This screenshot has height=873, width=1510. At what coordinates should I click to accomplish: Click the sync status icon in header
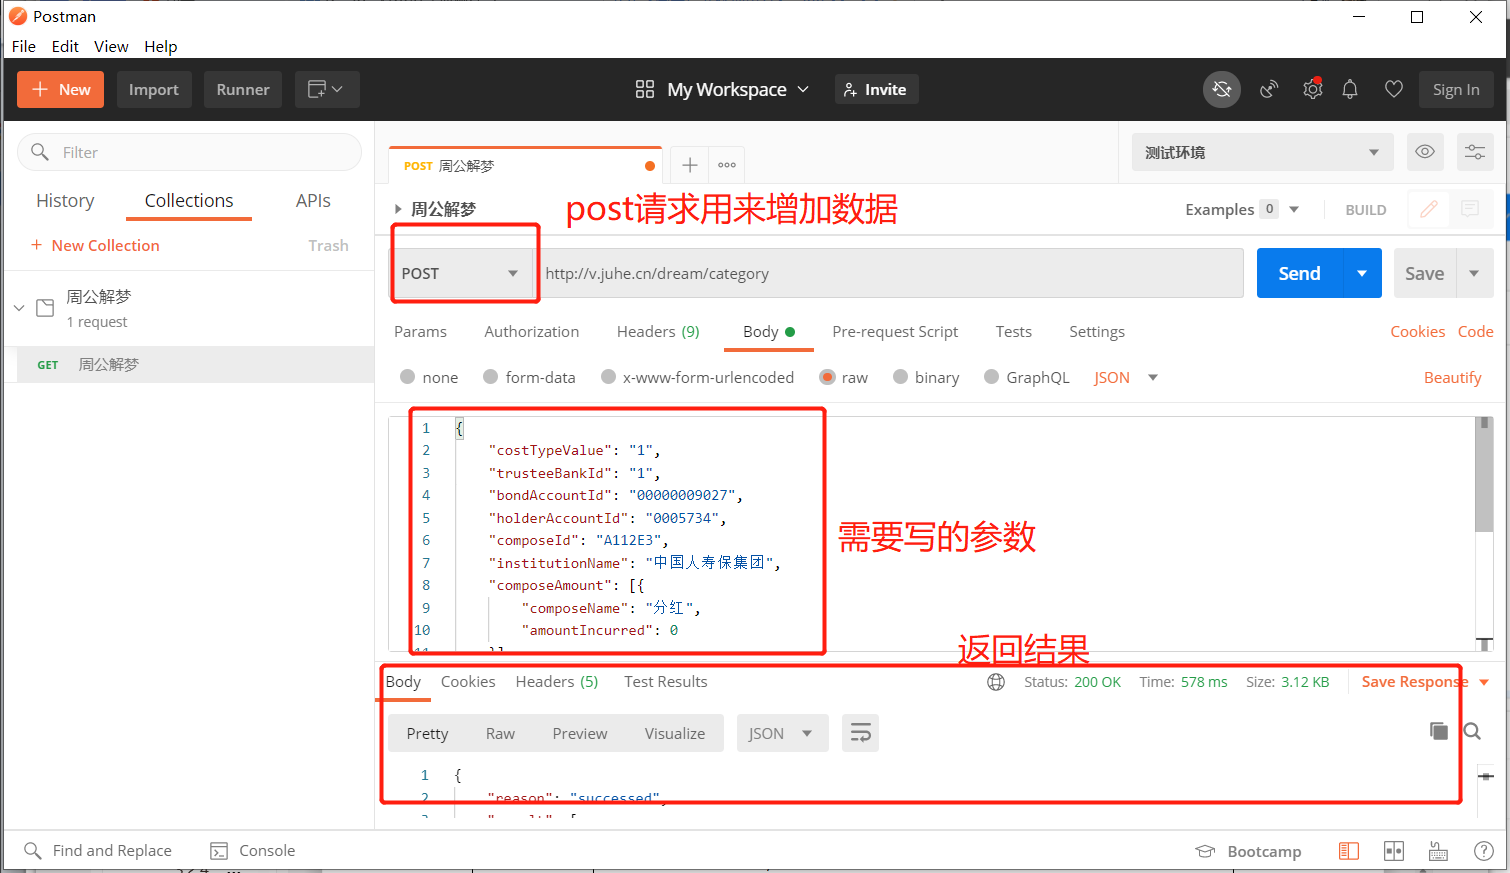[x=1222, y=89]
